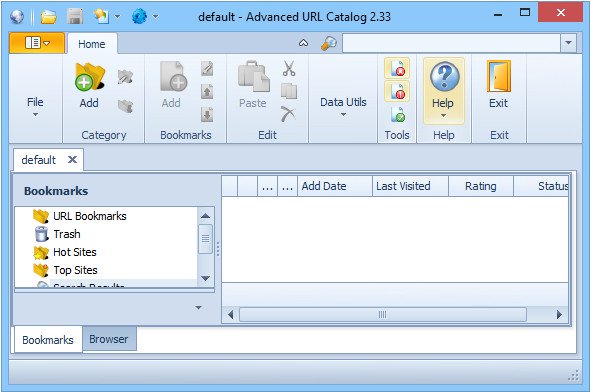Click the globe application icon in title bar
591x392 pixels.
[17, 17]
